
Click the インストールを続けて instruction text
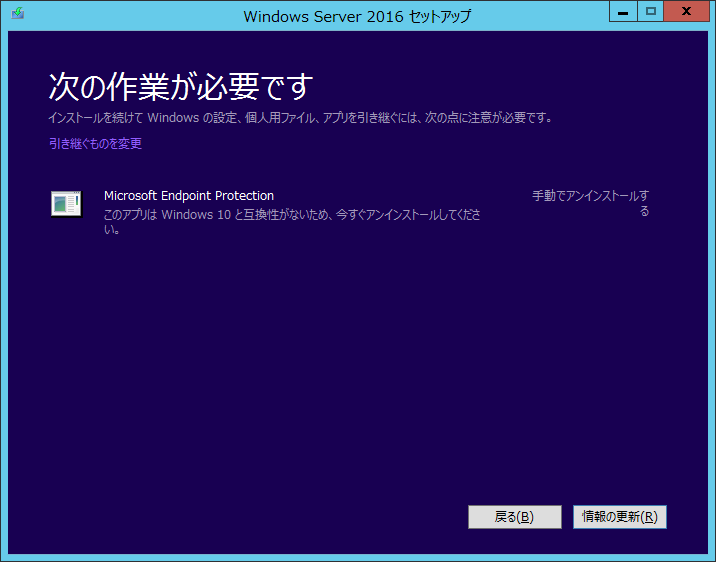[300, 118]
